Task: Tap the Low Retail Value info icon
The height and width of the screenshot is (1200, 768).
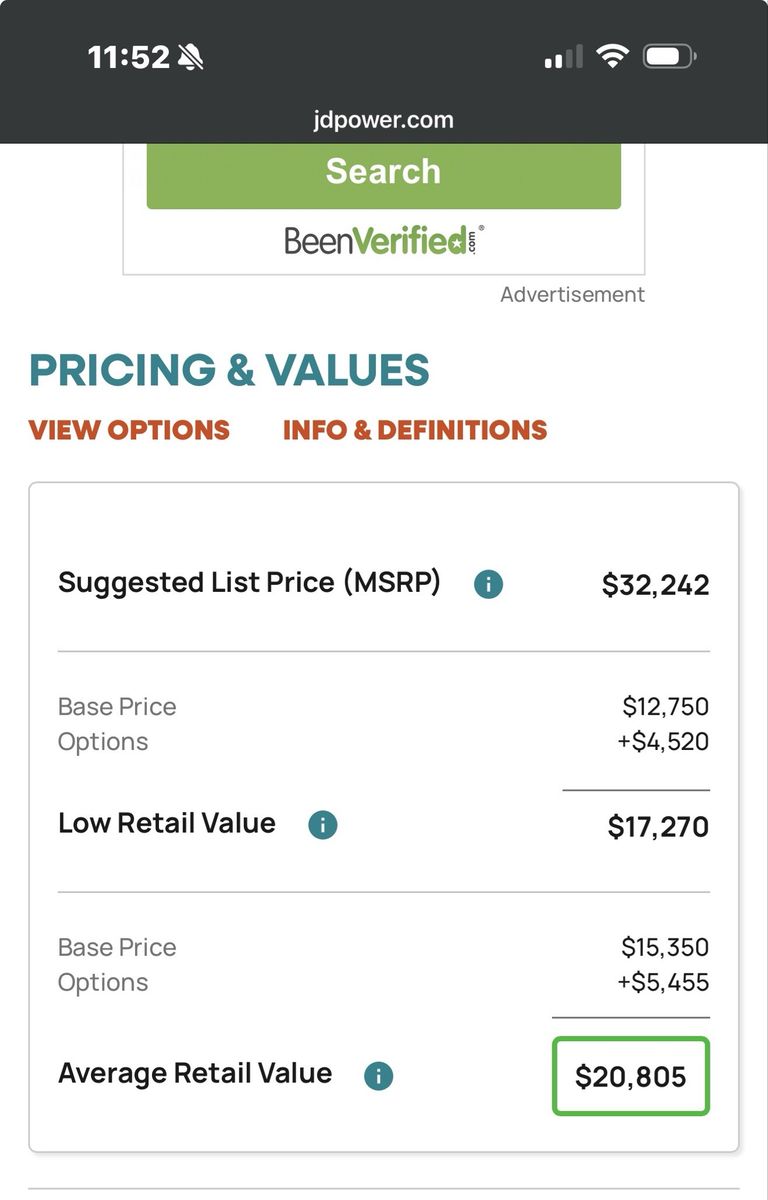Action: coord(322,825)
